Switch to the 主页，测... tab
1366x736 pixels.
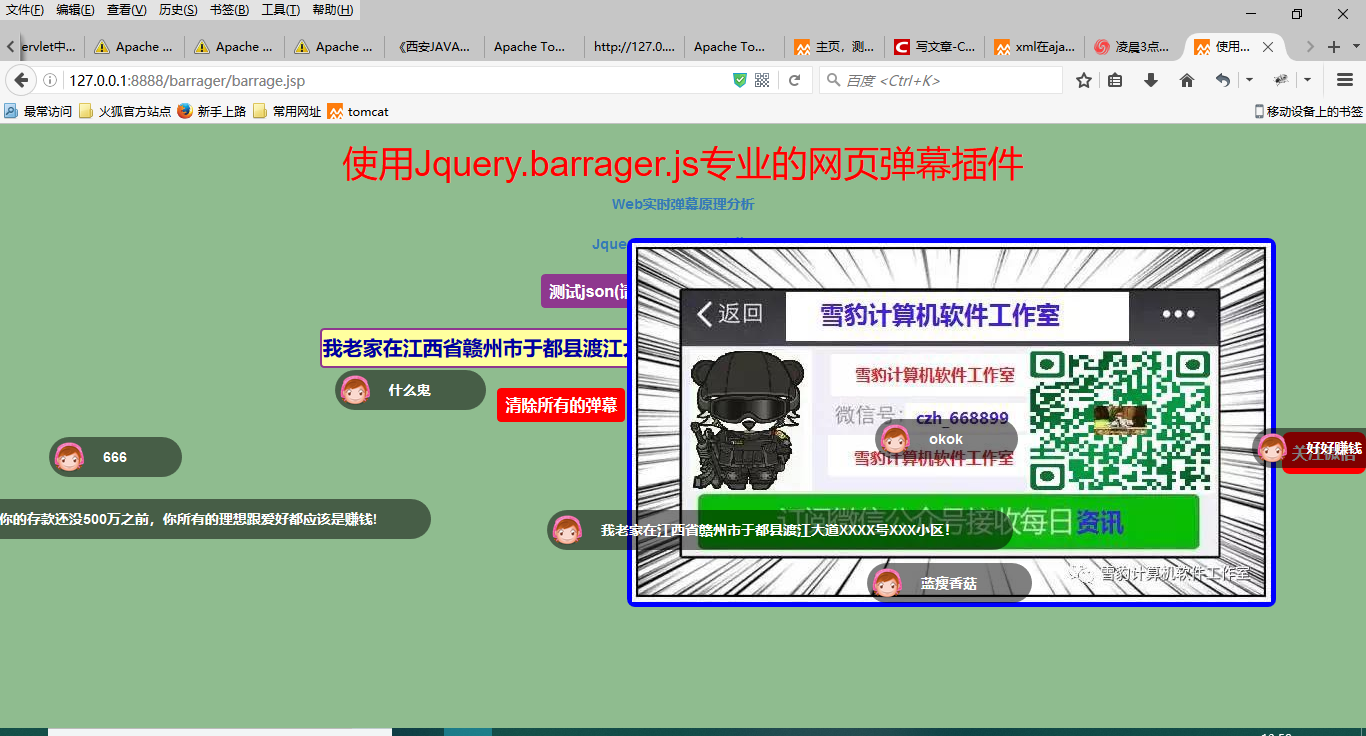834,47
